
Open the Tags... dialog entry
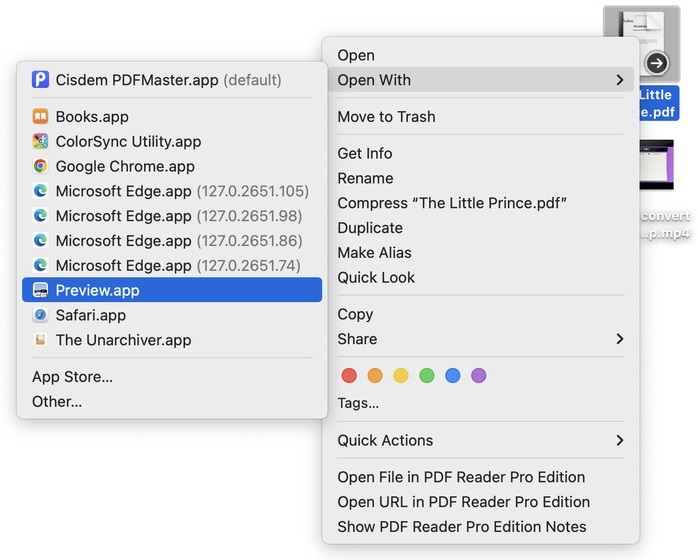pos(481,403)
